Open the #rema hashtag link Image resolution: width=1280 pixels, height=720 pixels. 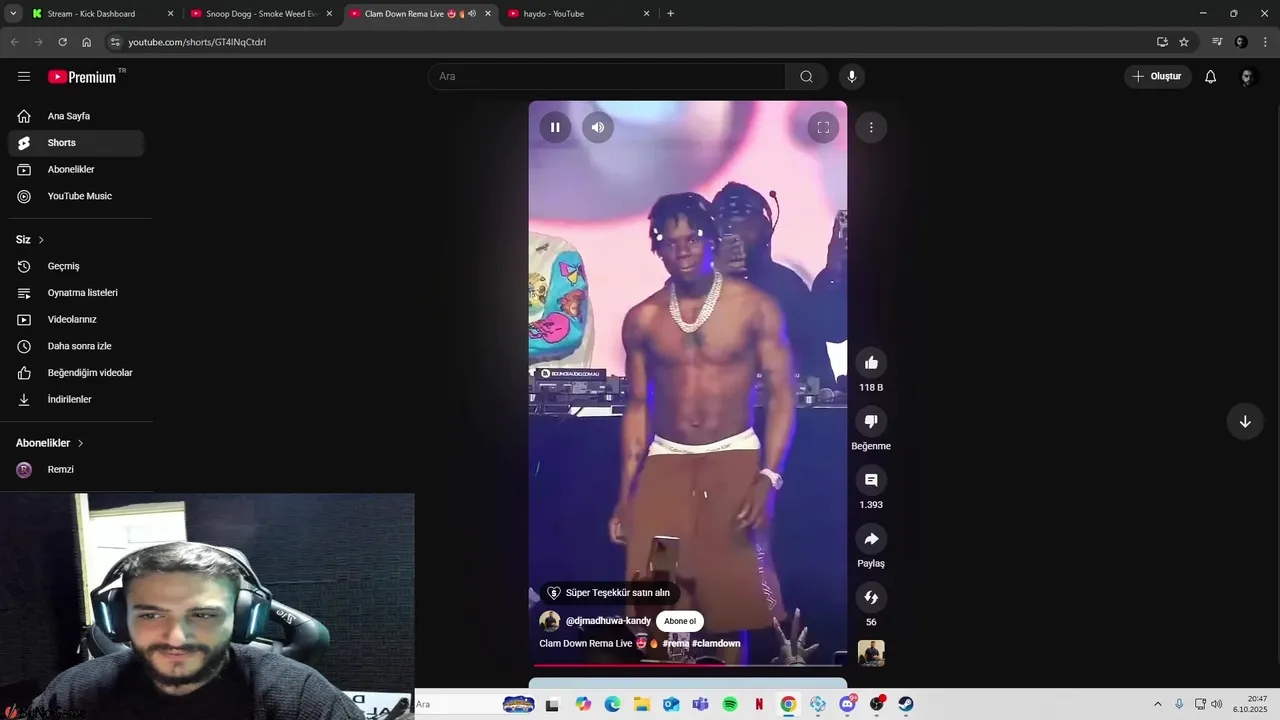[x=675, y=643]
